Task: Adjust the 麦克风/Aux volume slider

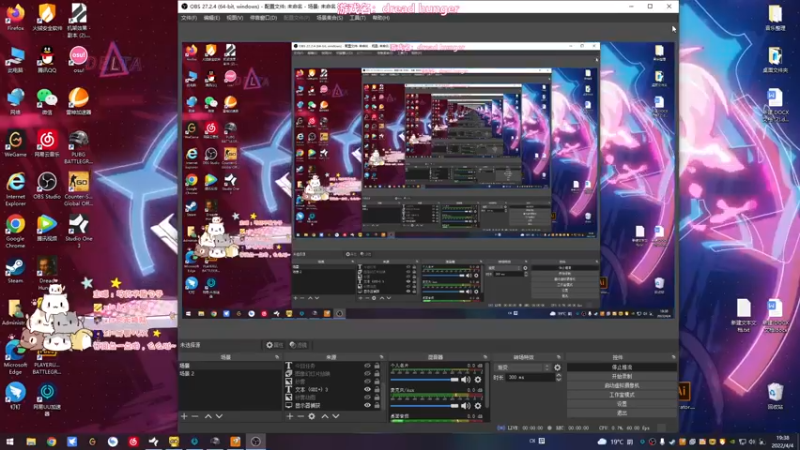Action: [424, 406]
